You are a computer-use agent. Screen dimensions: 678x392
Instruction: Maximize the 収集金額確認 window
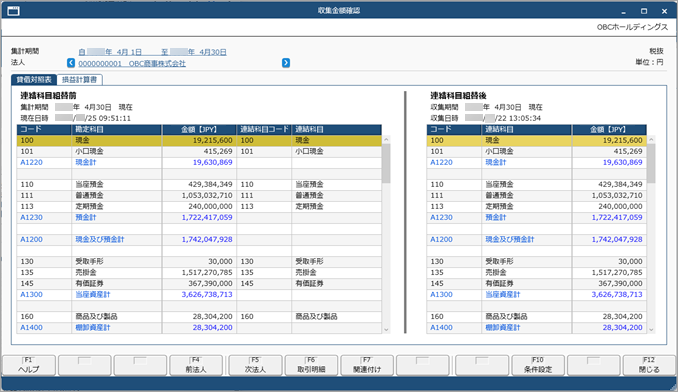pos(644,11)
